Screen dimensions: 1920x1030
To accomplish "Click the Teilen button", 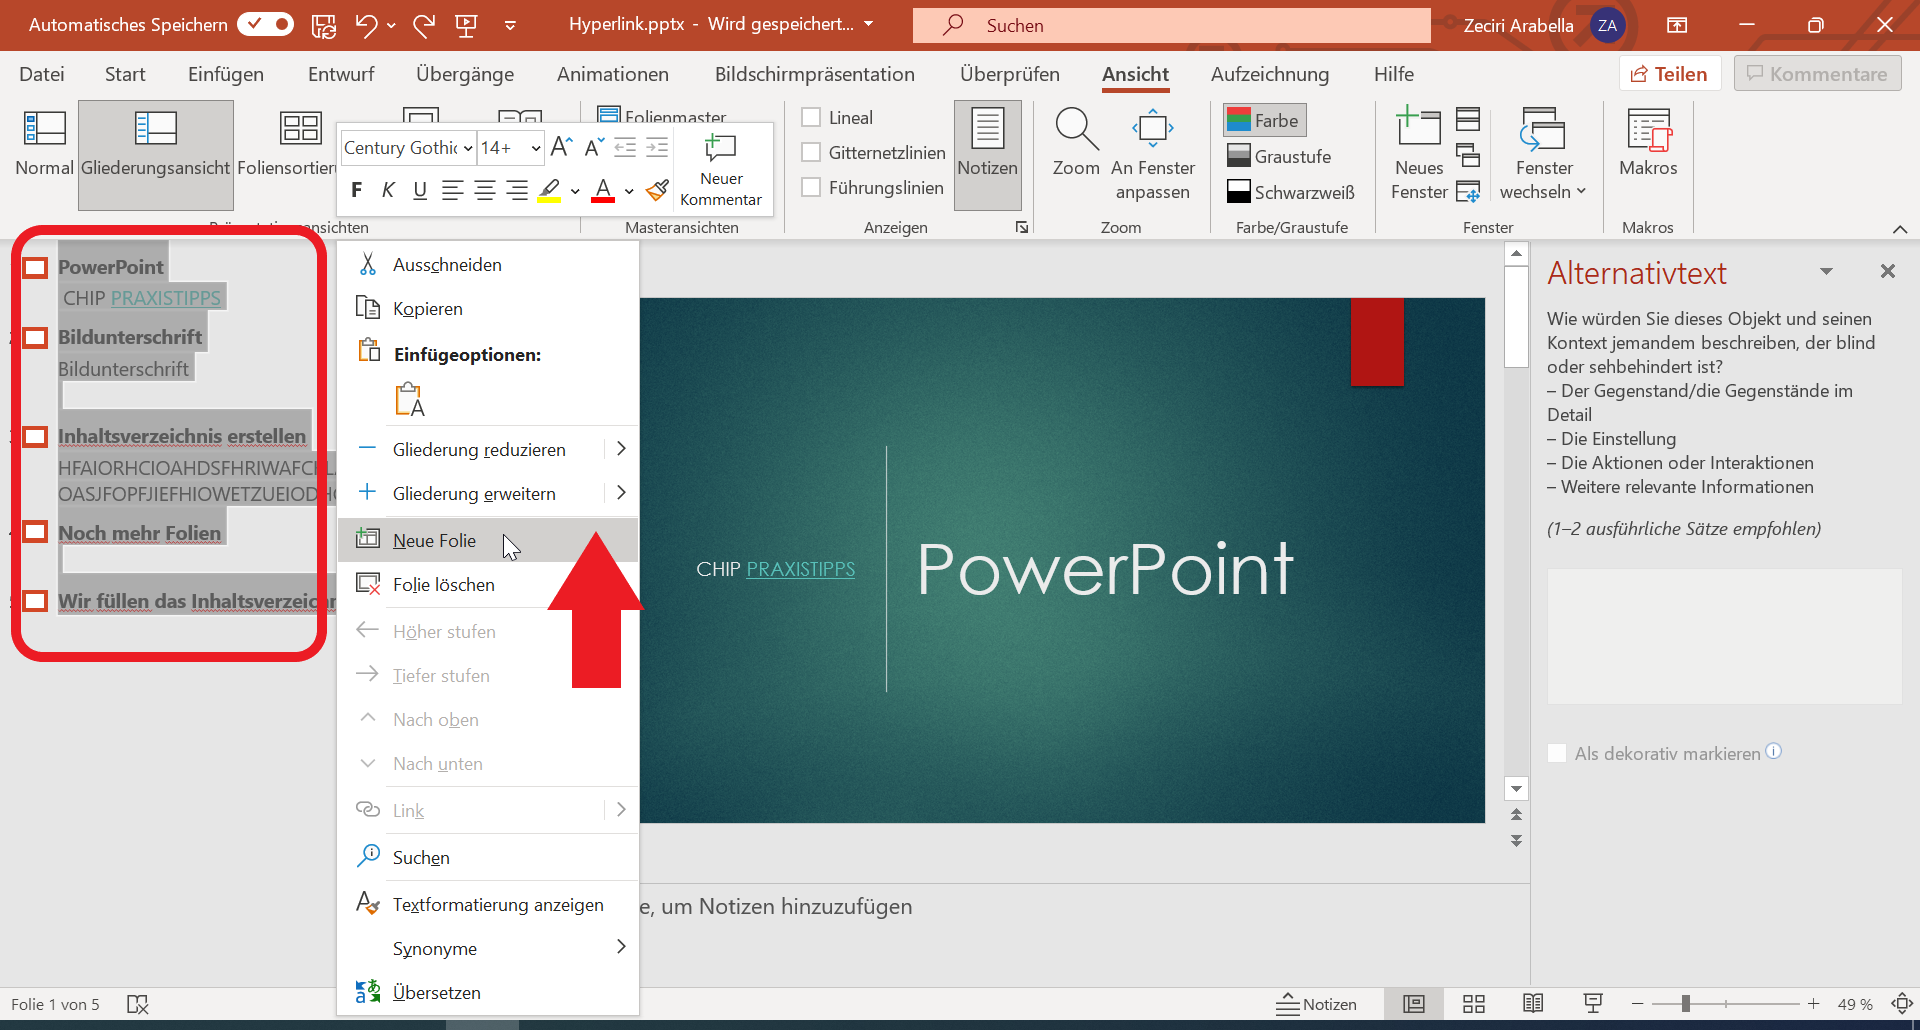I will (x=1670, y=74).
